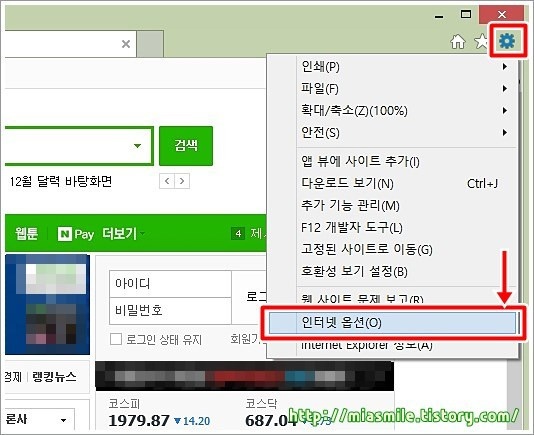Choose 추가 기능 관리(M)
This screenshot has height=435, width=534.
392,205
